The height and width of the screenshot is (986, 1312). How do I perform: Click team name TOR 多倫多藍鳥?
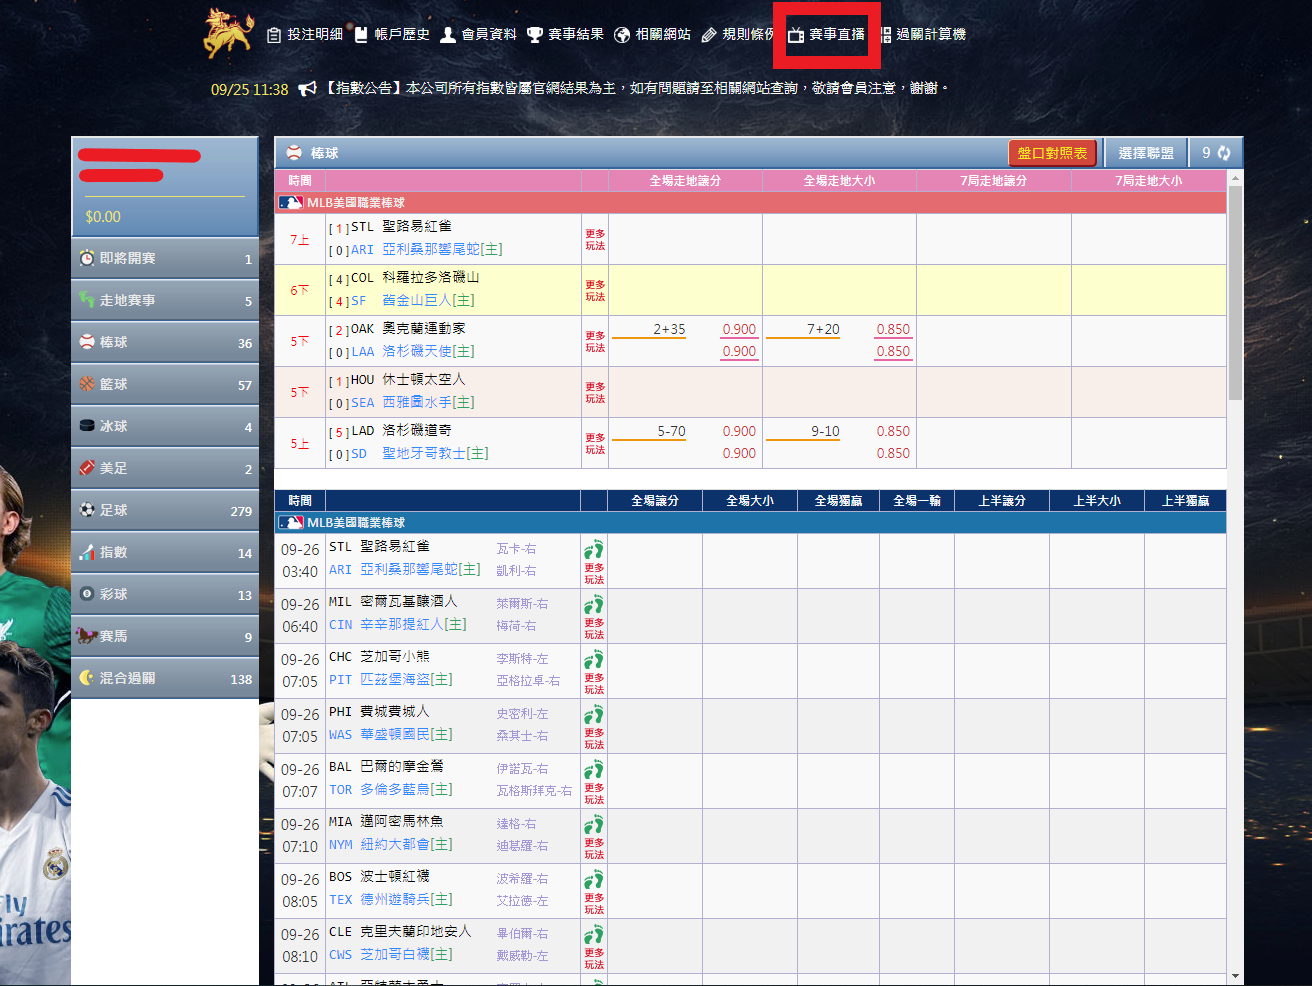[390, 790]
